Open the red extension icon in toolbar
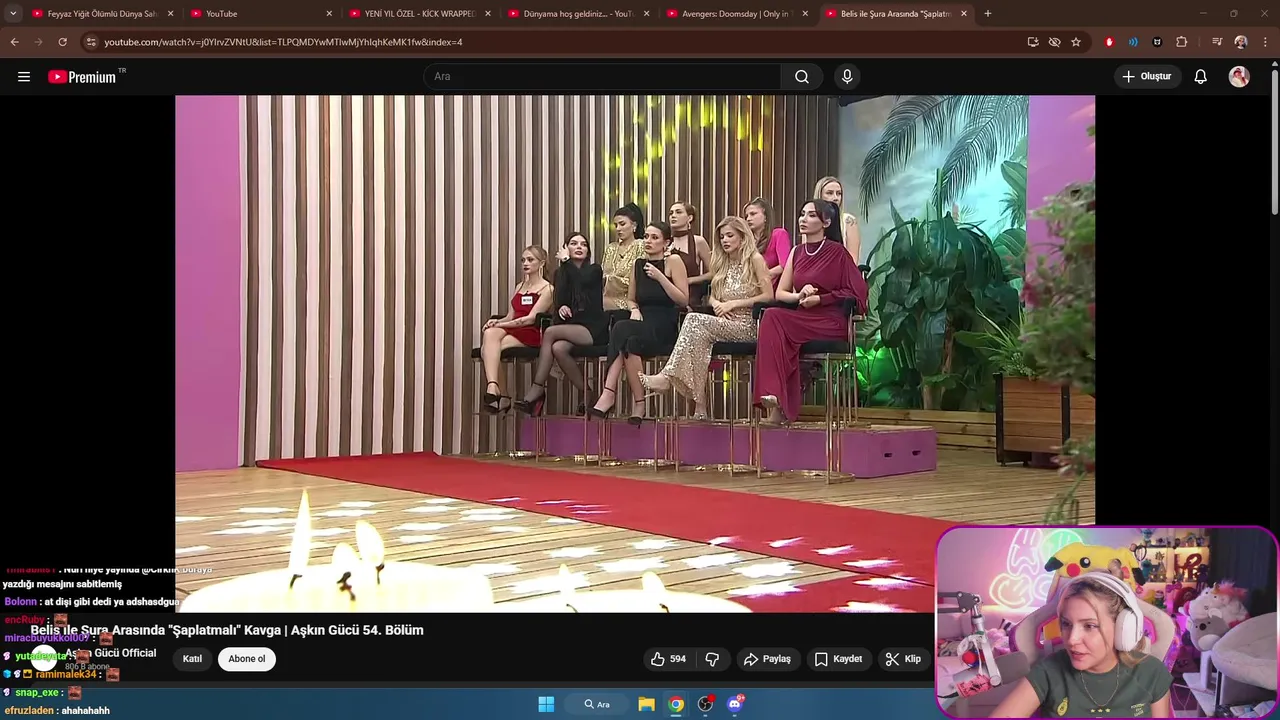This screenshot has height=720, width=1280. pyautogui.click(x=1109, y=42)
